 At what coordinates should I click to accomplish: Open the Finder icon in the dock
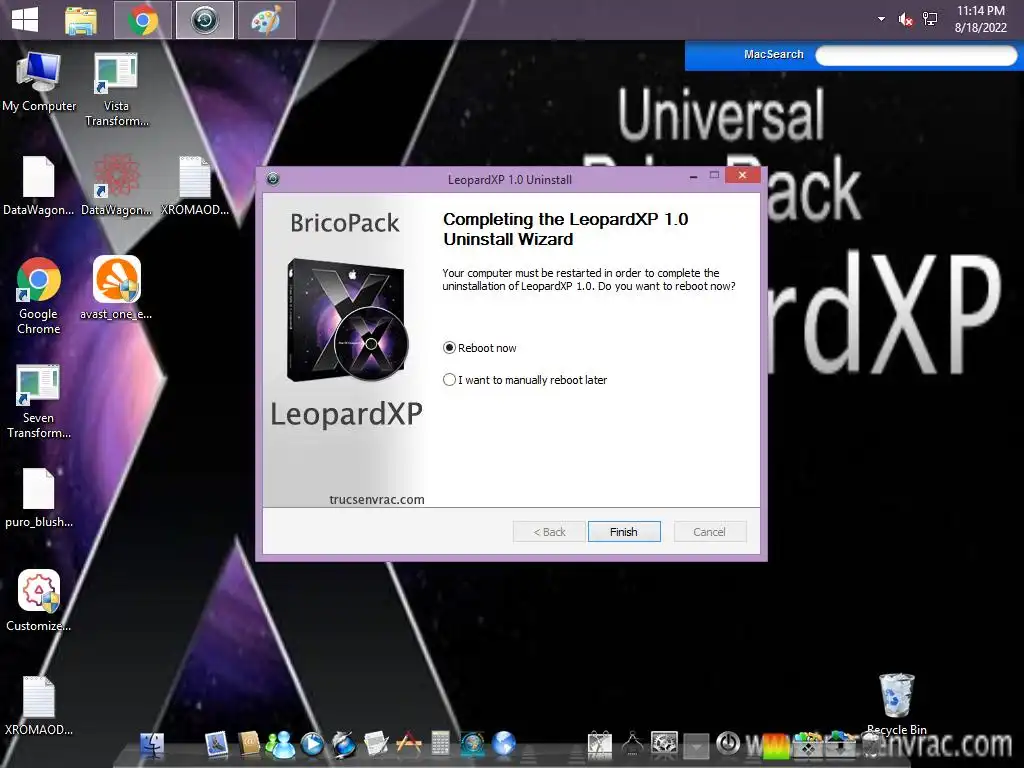(152, 744)
